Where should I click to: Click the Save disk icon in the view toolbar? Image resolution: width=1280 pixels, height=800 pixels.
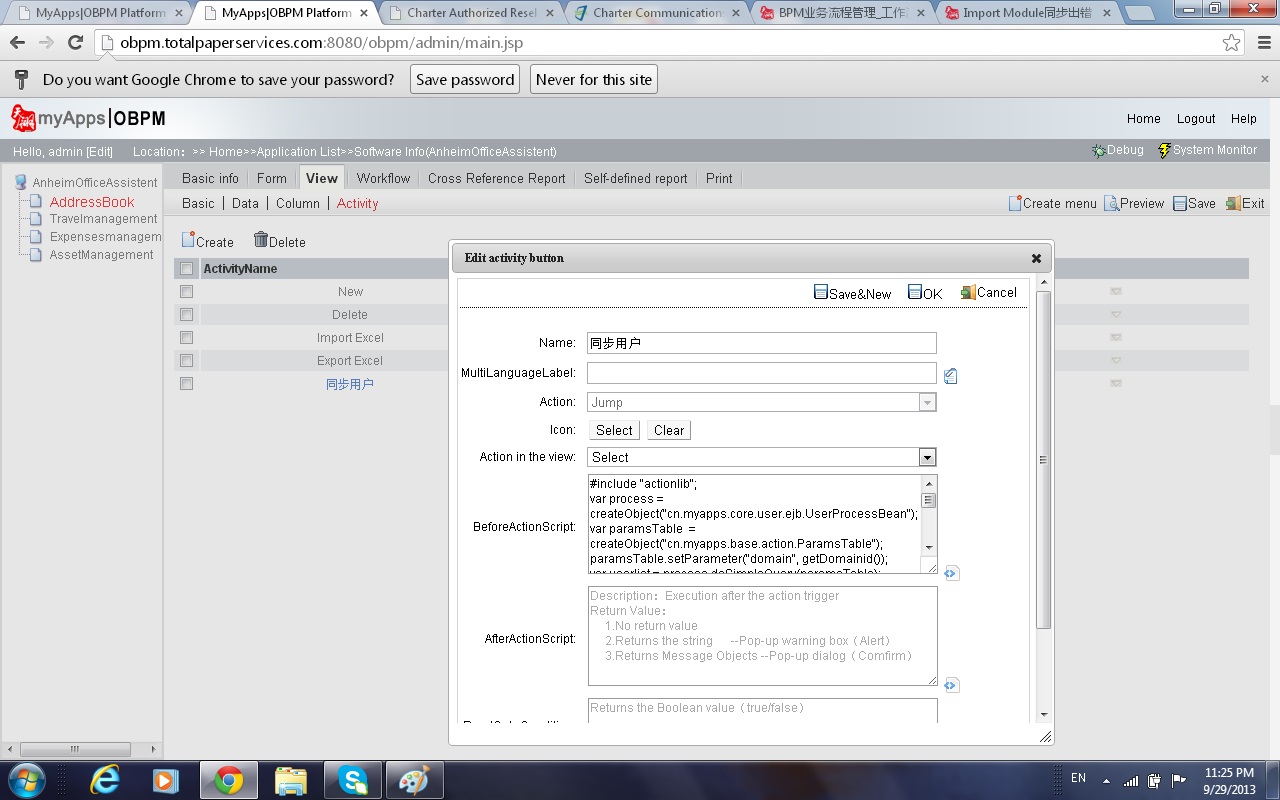pos(1180,203)
